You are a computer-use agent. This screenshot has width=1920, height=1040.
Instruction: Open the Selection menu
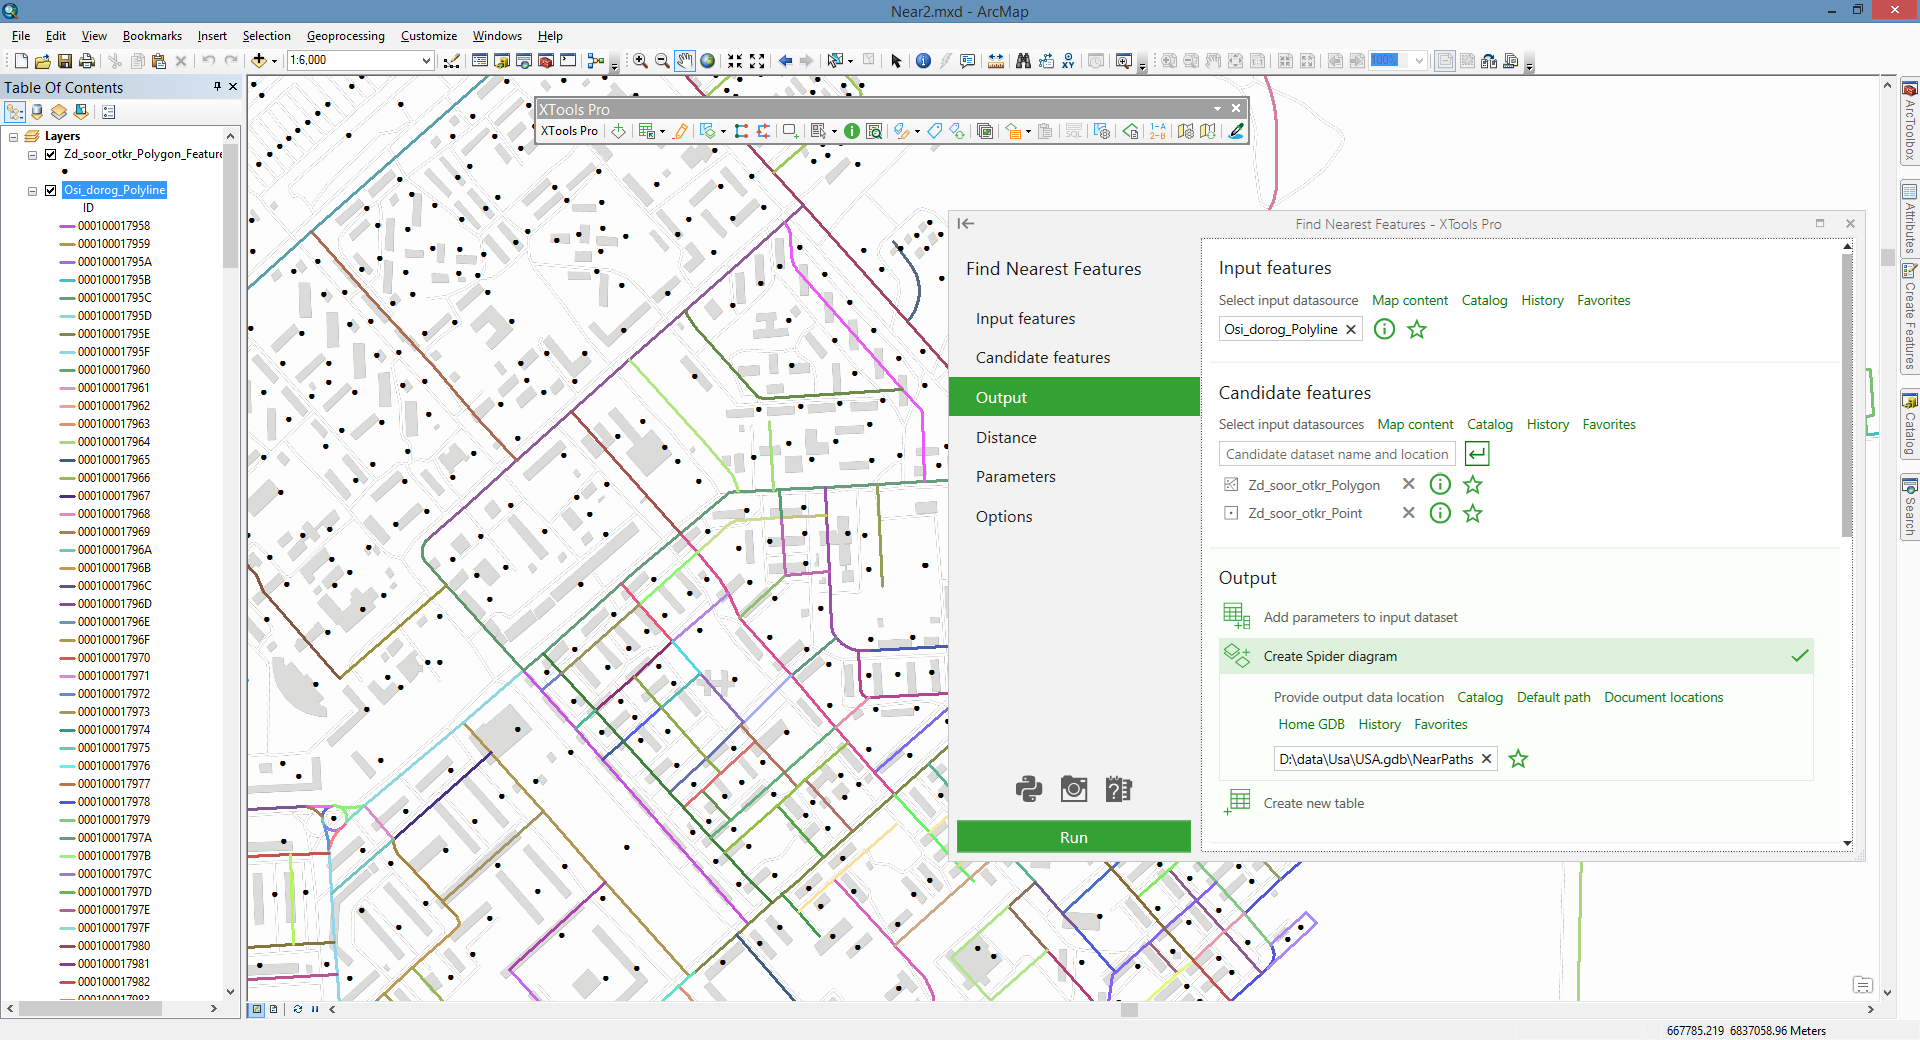point(266,36)
